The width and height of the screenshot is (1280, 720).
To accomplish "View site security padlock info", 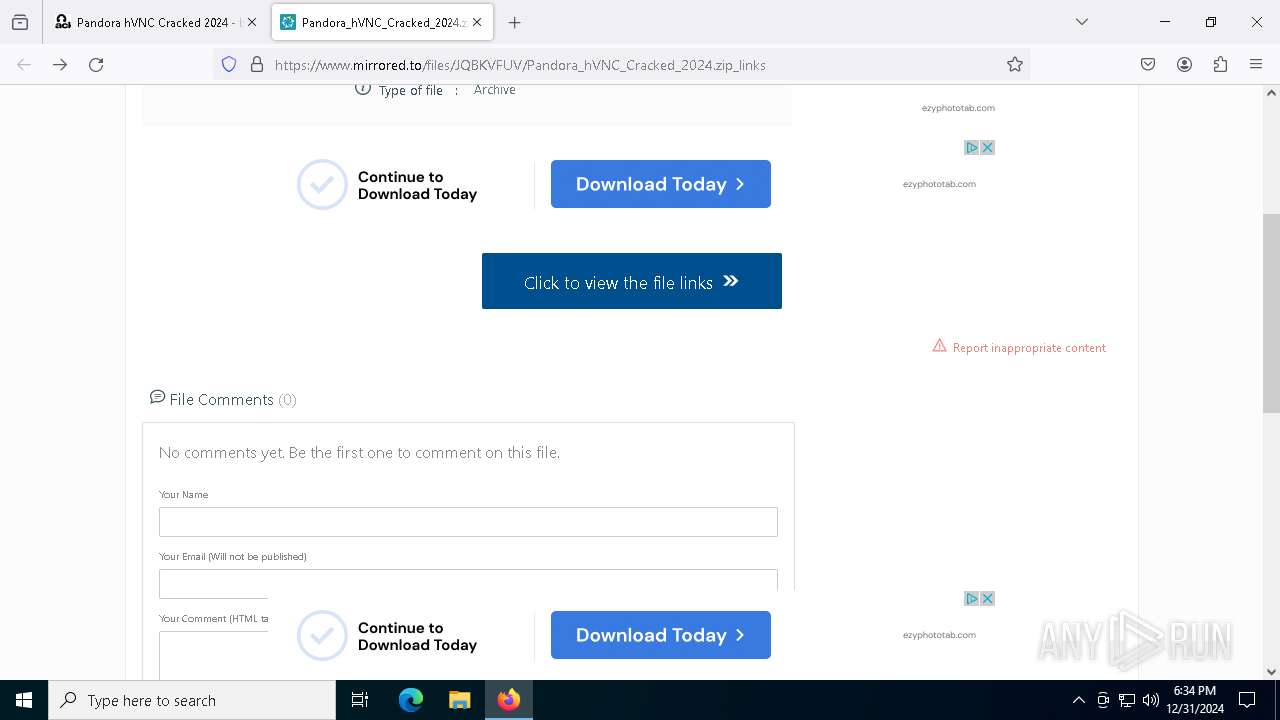I will pyautogui.click(x=257, y=64).
